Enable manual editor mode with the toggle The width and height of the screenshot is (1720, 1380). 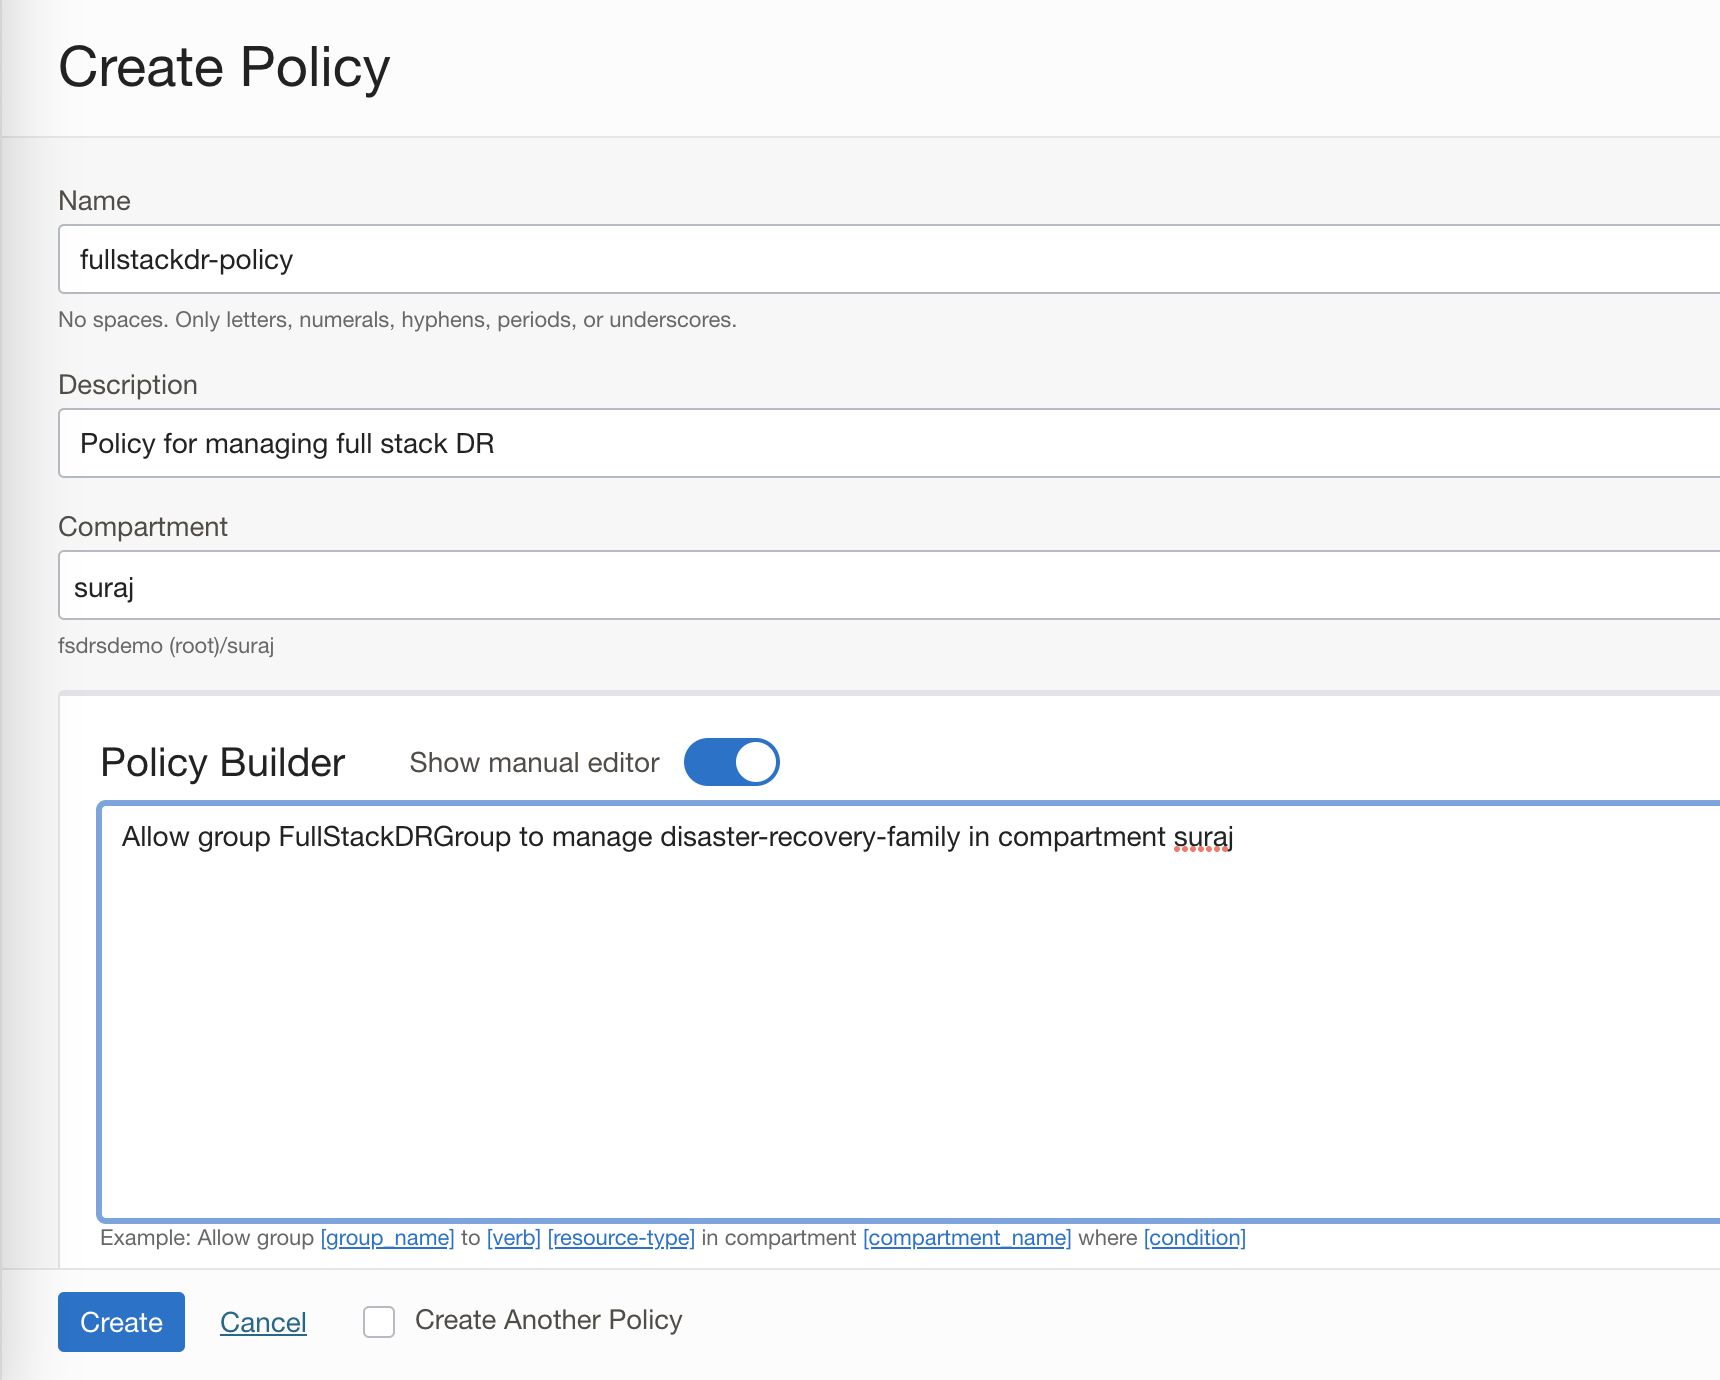[731, 761]
